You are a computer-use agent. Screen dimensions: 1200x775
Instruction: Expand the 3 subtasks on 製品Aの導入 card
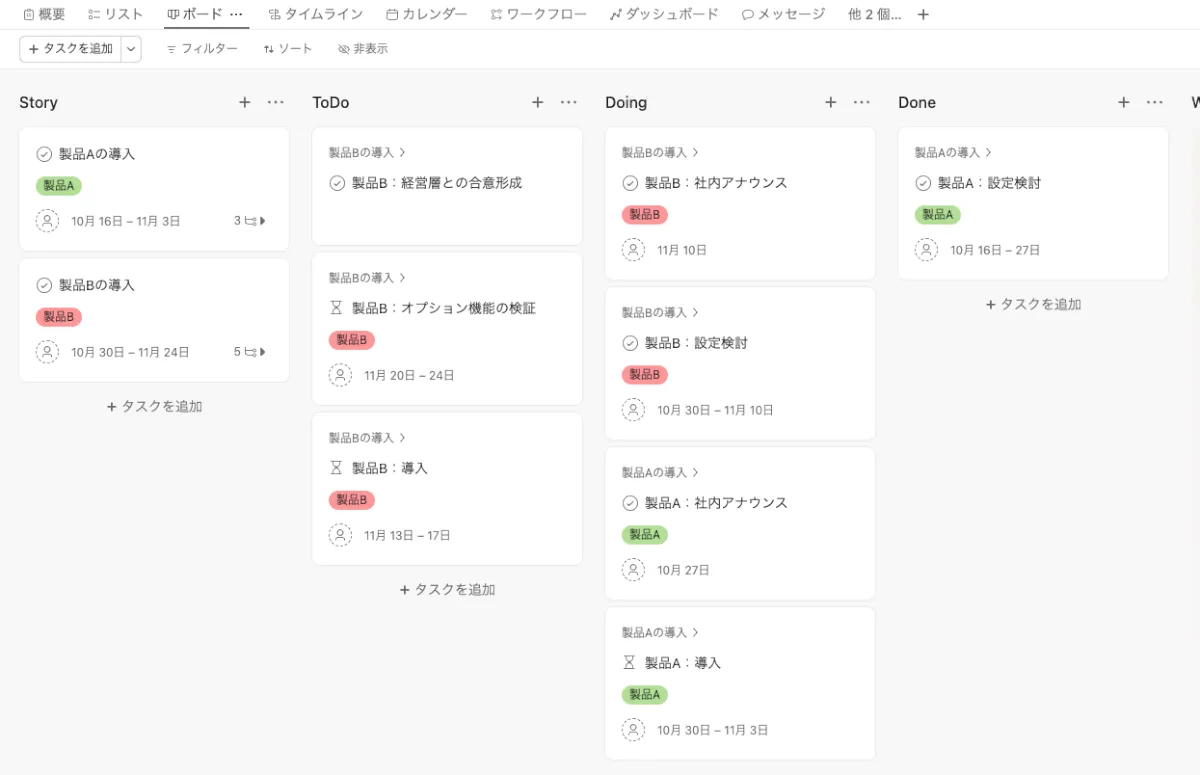pyautogui.click(x=250, y=221)
